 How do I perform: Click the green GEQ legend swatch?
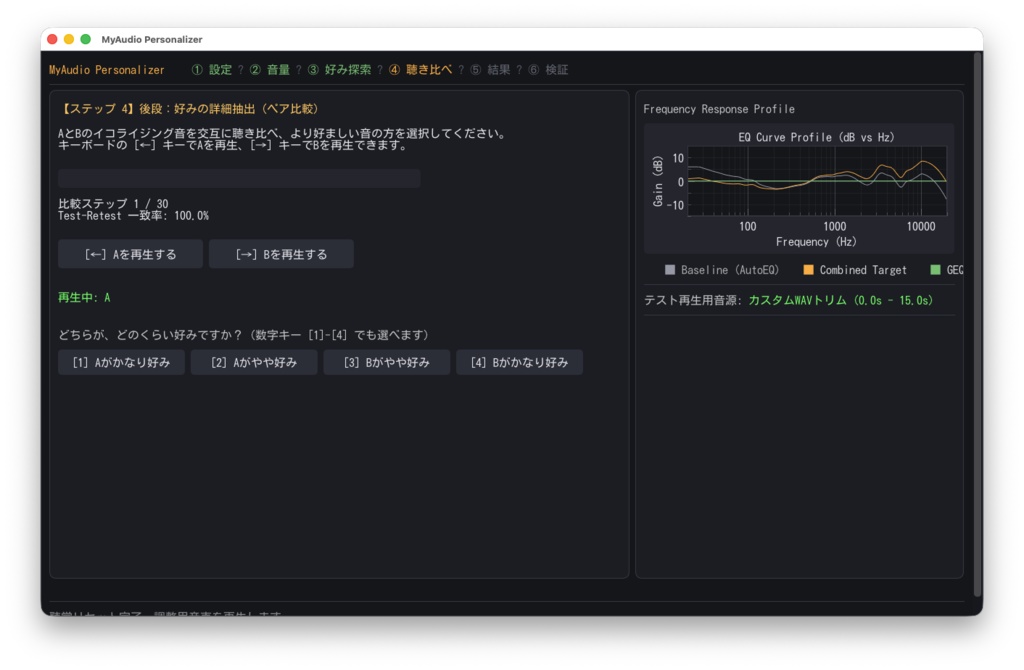tap(935, 270)
